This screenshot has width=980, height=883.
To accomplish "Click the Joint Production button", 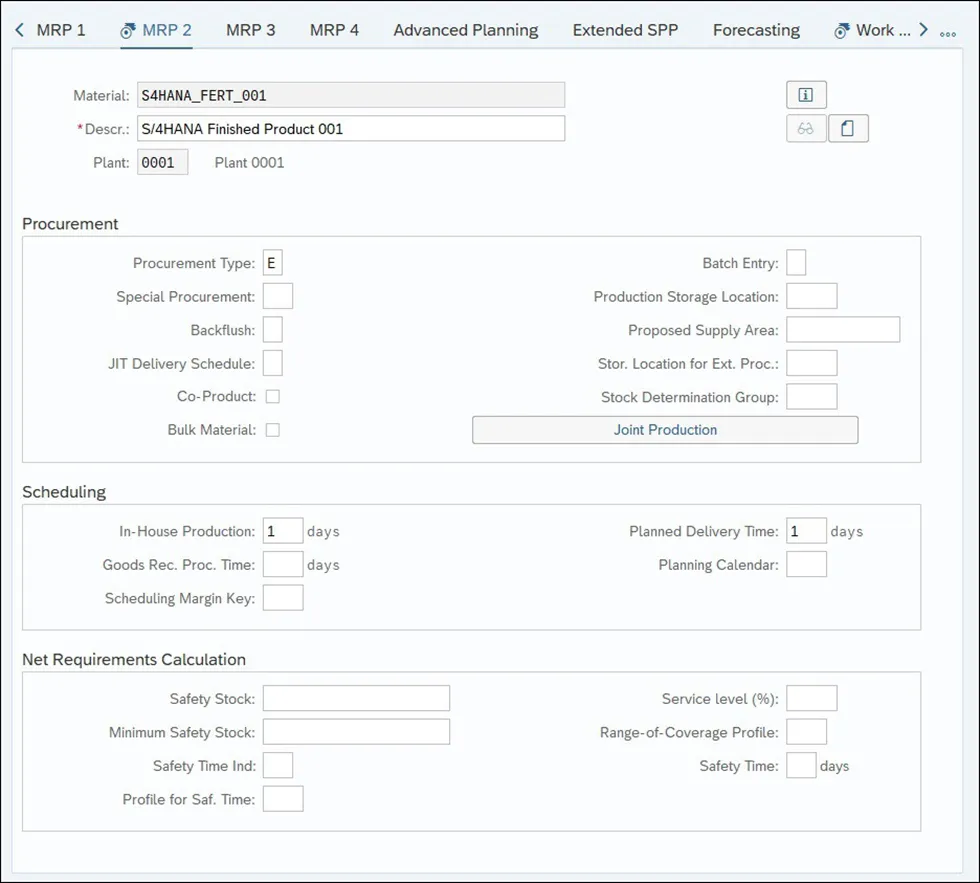I will click(x=665, y=430).
